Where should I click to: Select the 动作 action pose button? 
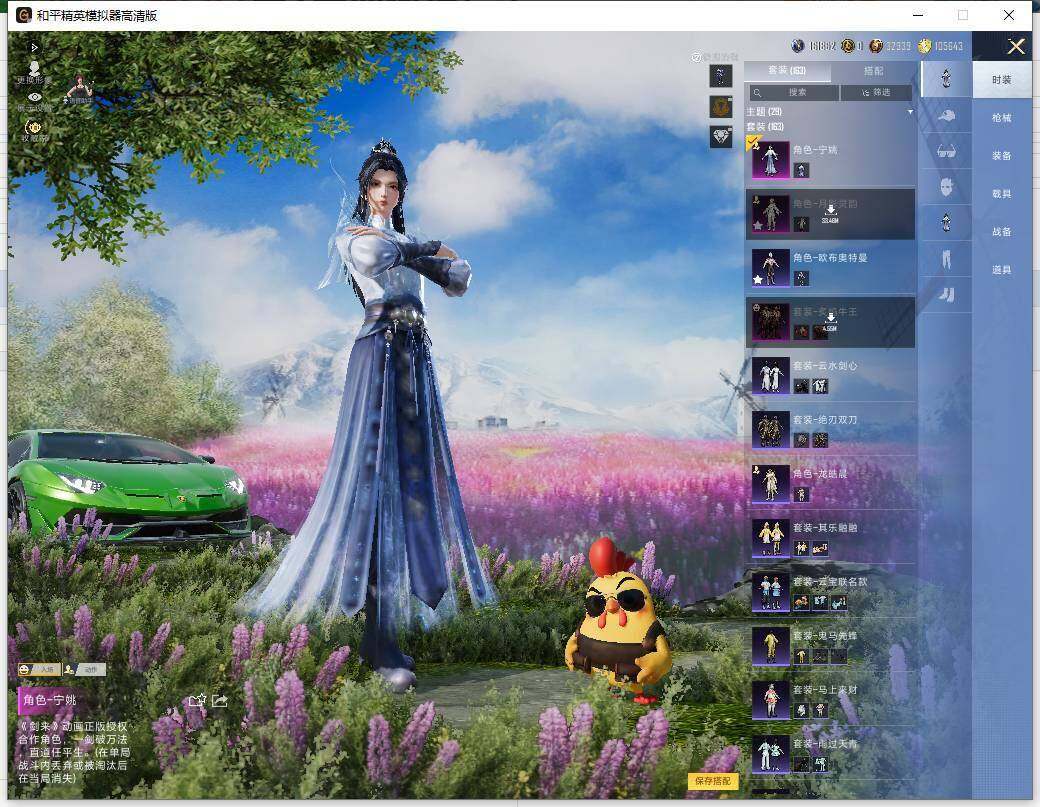pyautogui.click(x=84, y=670)
